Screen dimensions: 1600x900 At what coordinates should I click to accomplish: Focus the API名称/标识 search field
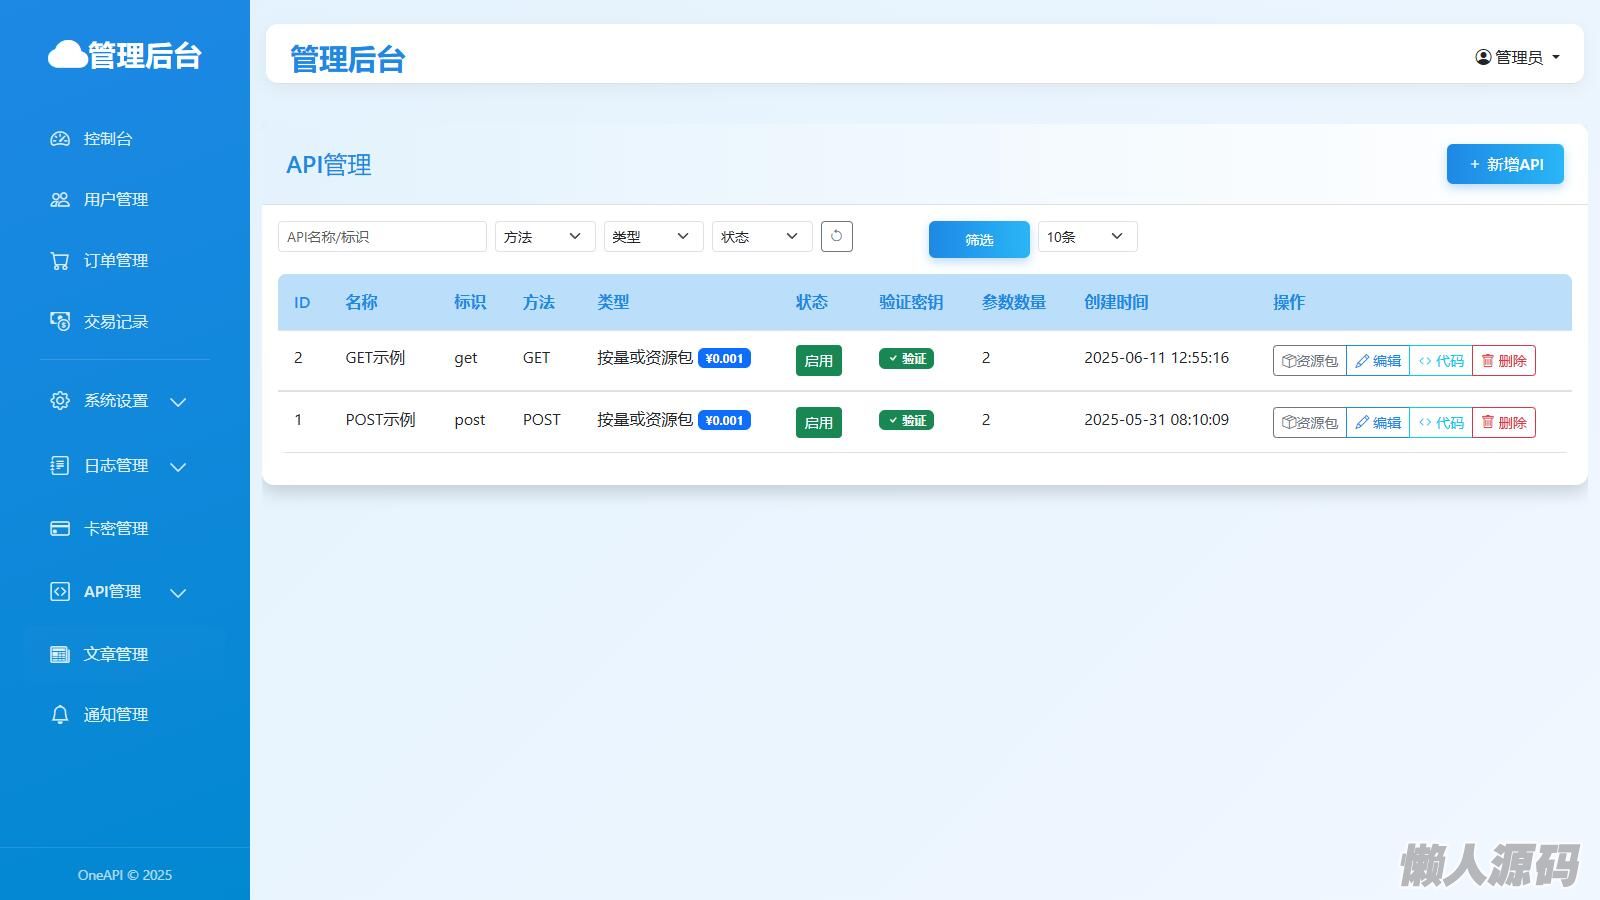pyautogui.click(x=382, y=237)
